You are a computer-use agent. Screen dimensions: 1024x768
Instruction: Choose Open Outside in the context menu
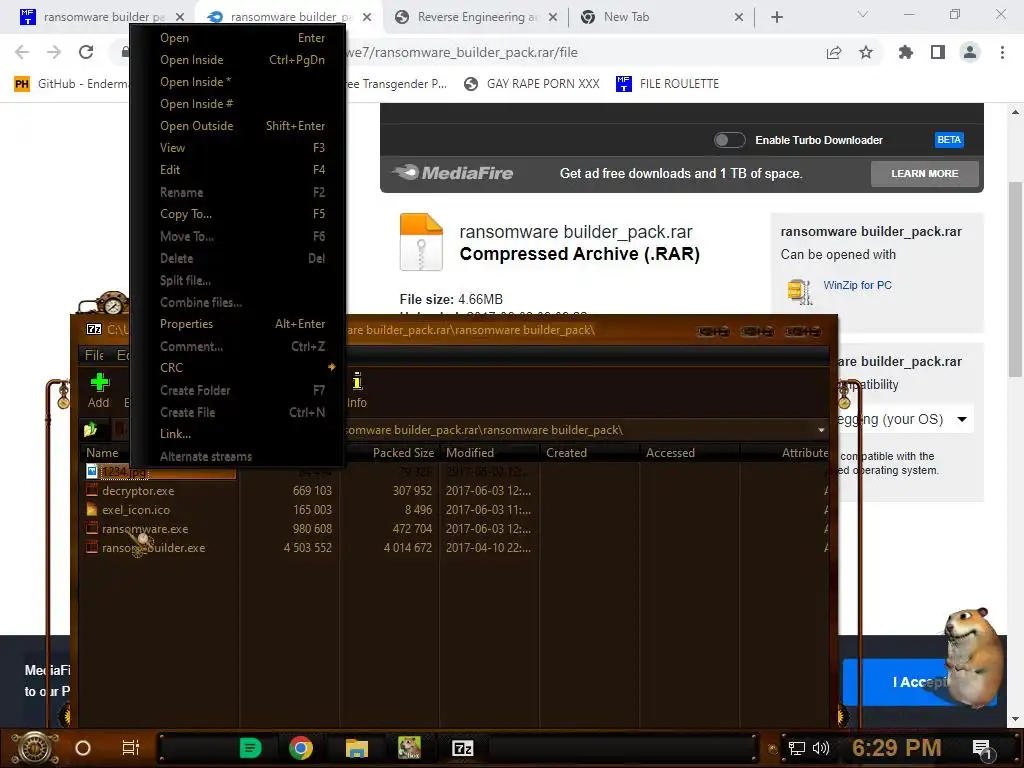[238, 126]
